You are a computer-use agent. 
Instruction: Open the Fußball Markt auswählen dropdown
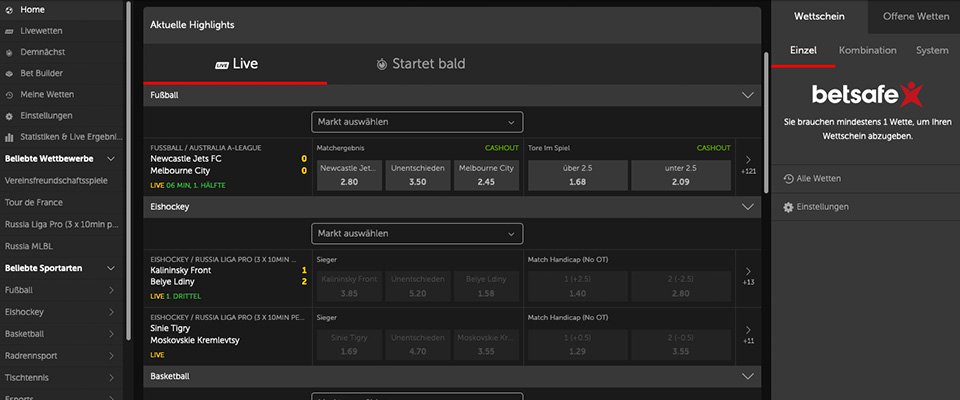(417, 122)
